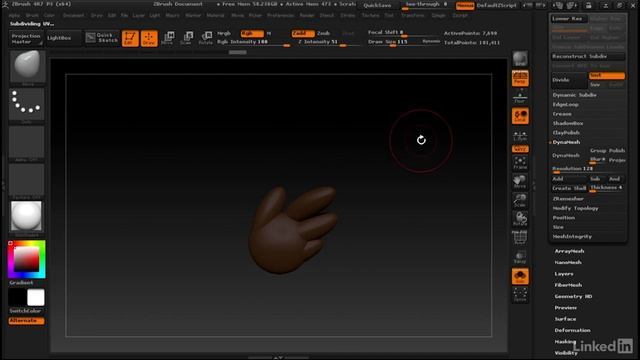Image resolution: width=640 pixels, height=360 pixels.
Task: Expand the Deformation palette section
Action: pyautogui.click(x=572, y=330)
